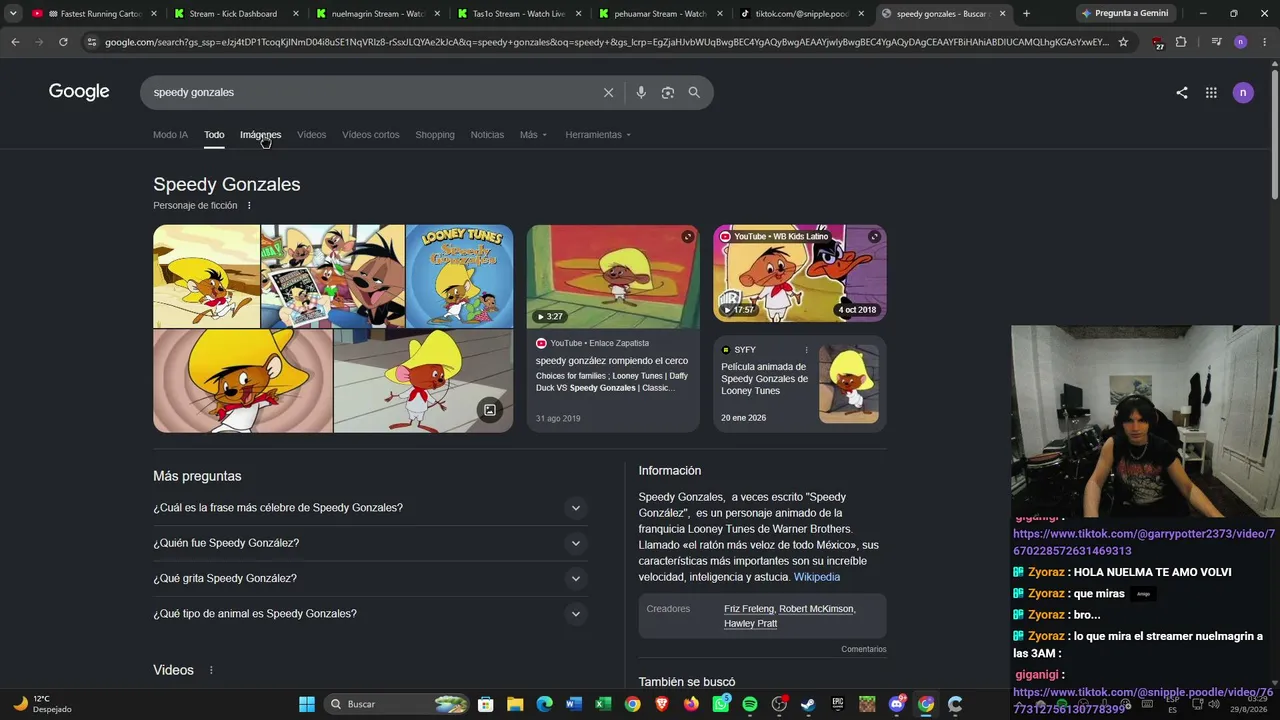Open the Videos search tab

pos(311,135)
